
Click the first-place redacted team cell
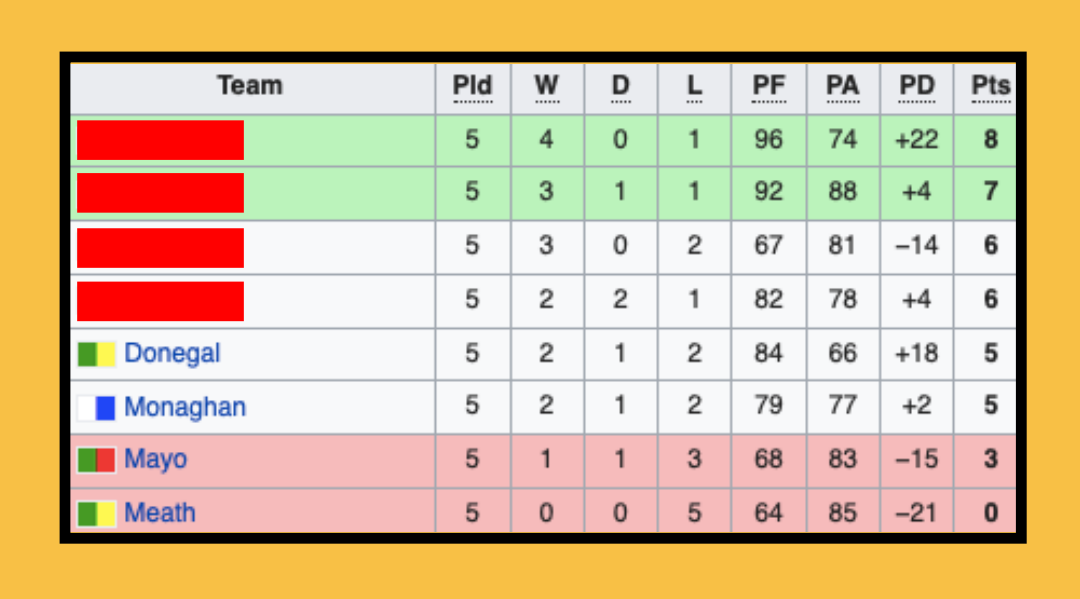pyautogui.click(x=160, y=140)
